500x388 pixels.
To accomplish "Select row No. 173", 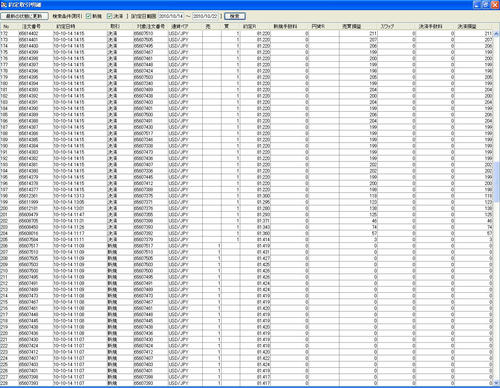I will tap(247, 40).
